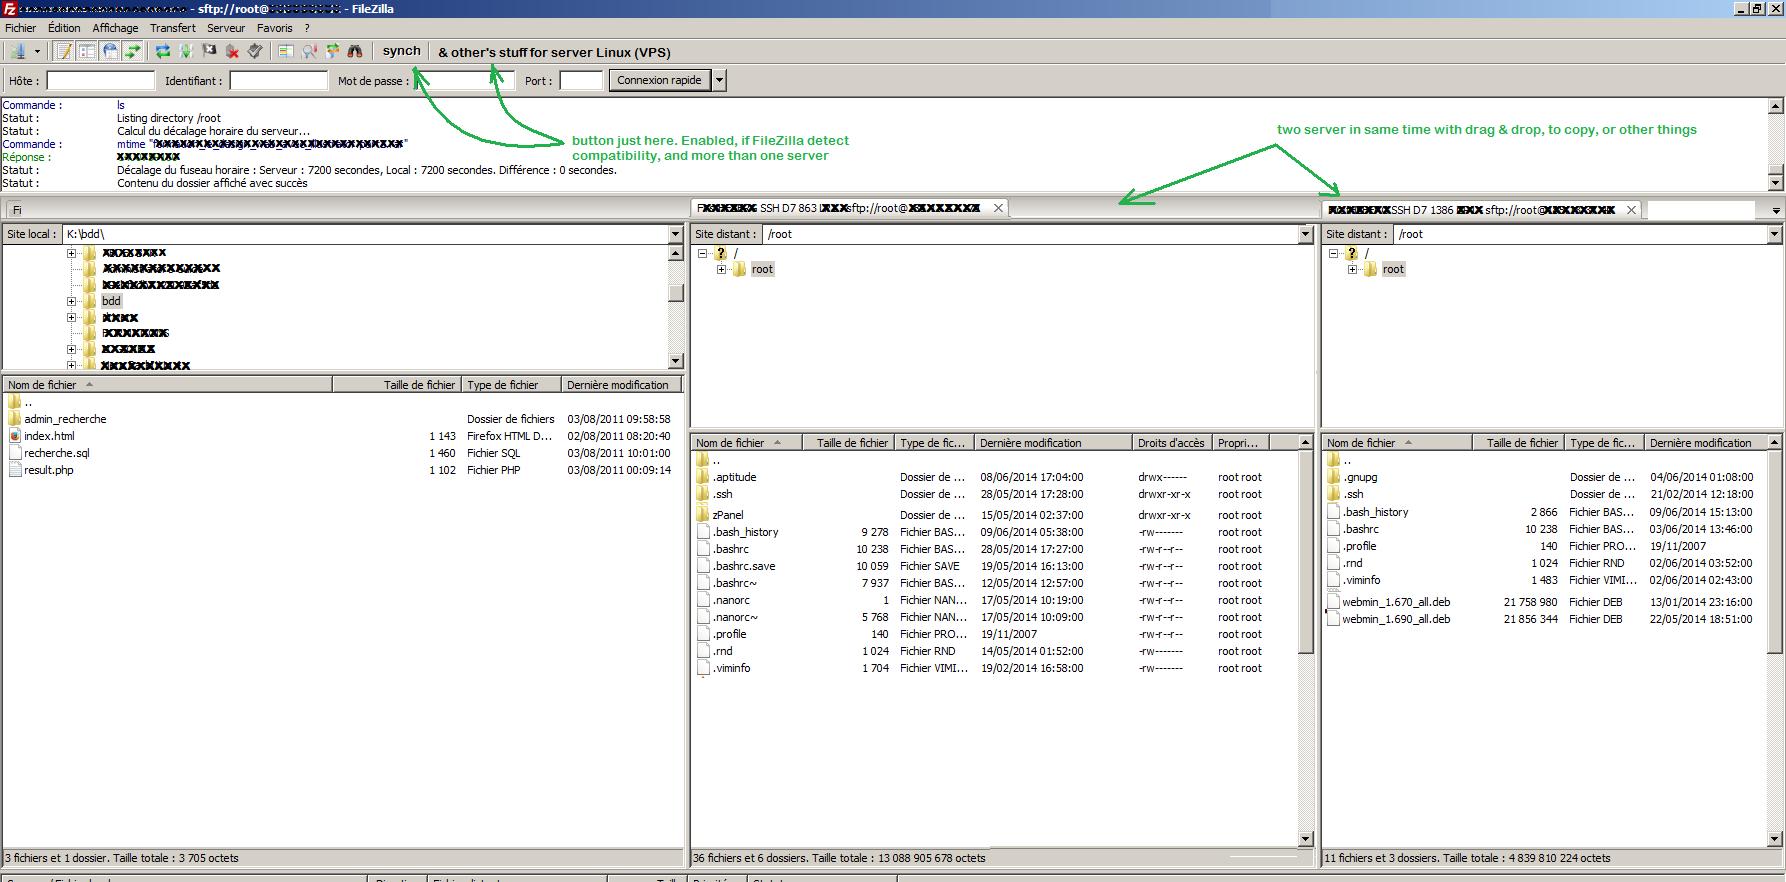Sort local list by Taille de fichier
This screenshot has width=1786, height=882.
[x=396, y=385]
